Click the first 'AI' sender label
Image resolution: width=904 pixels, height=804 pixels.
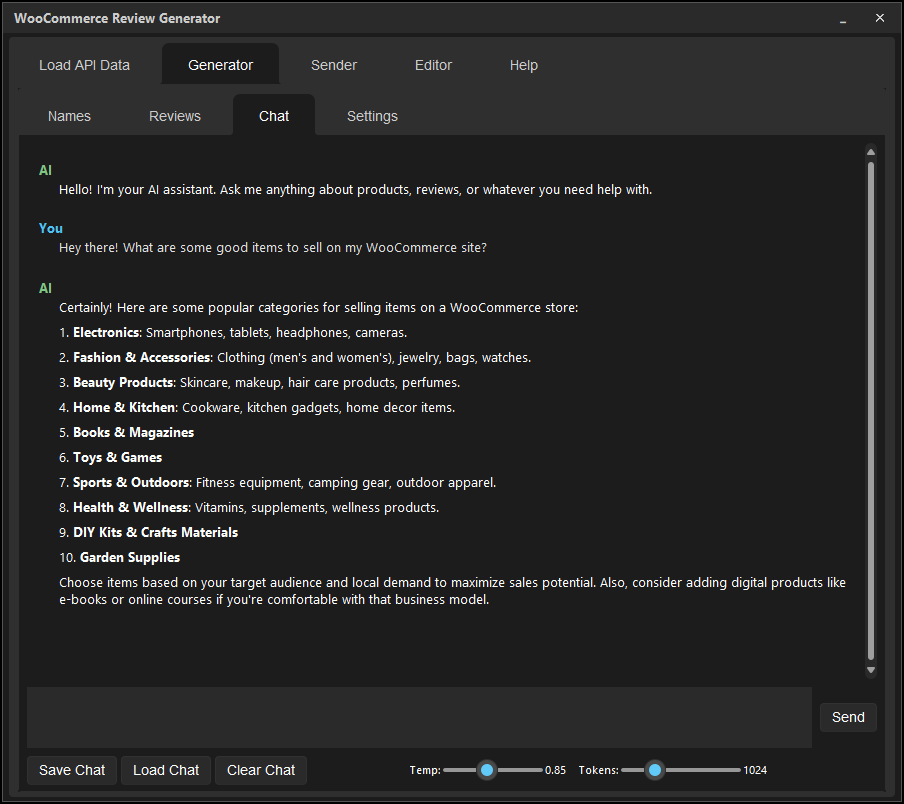[45, 170]
